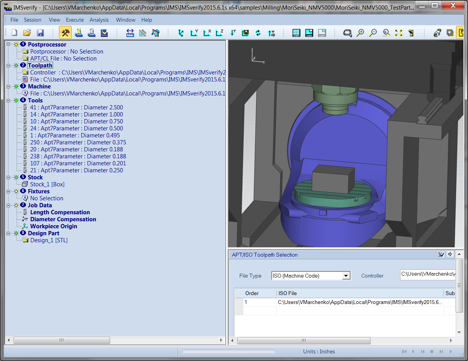Open the File menu
The image size is (468, 361).
(x=14, y=20)
